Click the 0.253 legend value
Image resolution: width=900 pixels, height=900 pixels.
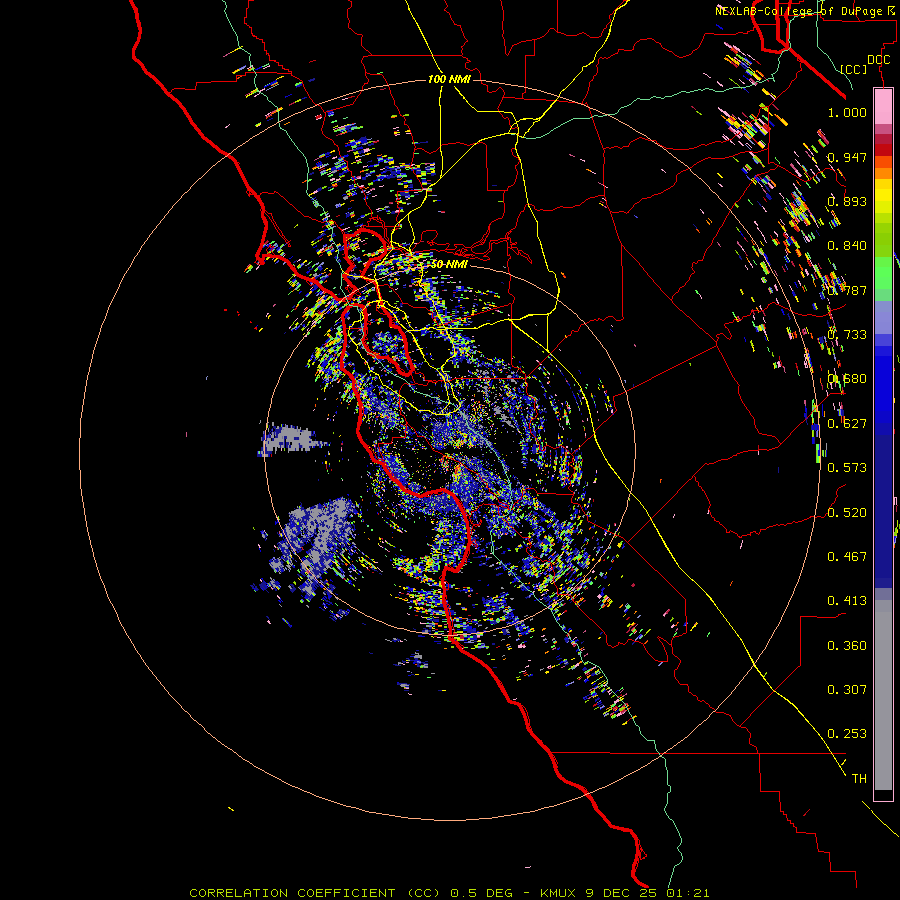tap(847, 734)
